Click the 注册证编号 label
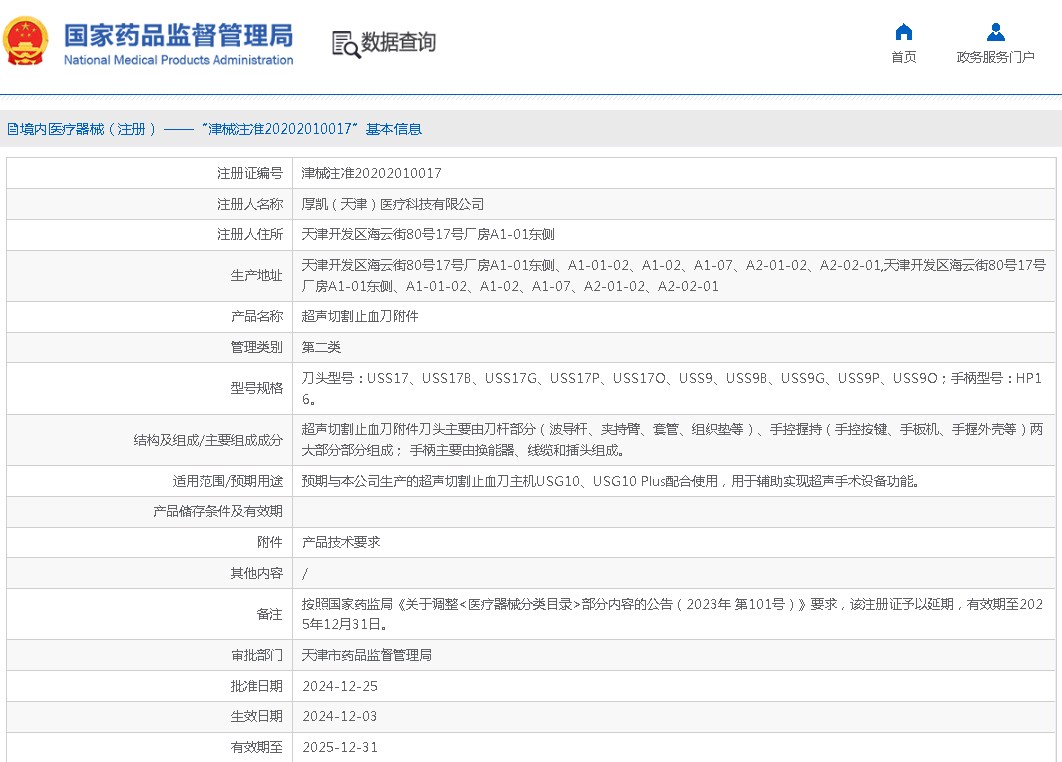Screen dimensions: 1062x762 point(250,173)
